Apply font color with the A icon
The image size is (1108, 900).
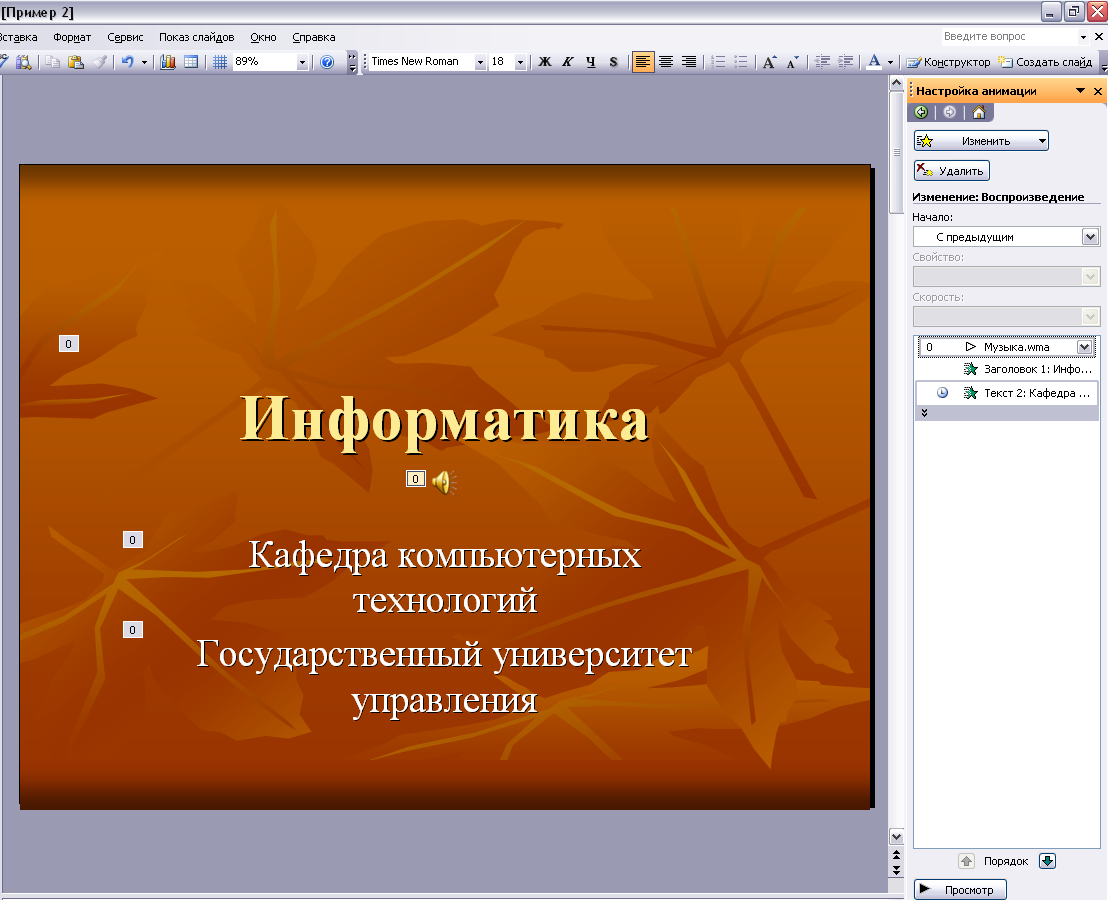(x=874, y=62)
